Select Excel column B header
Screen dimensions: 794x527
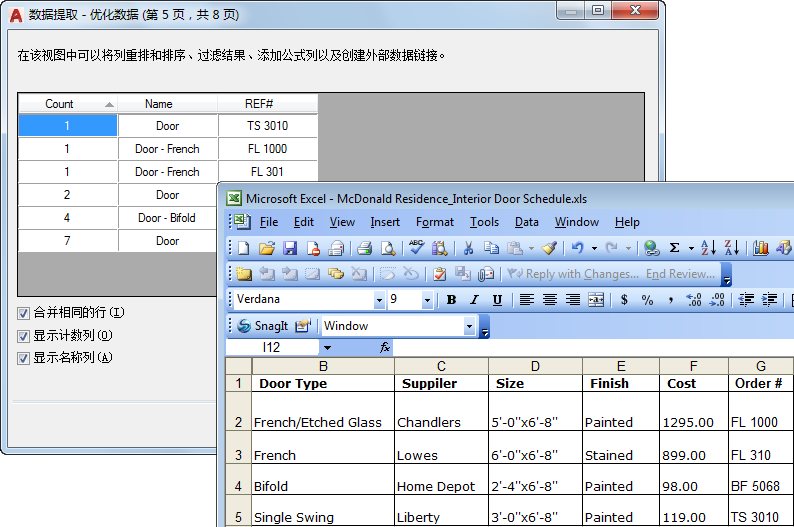(323, 366)
